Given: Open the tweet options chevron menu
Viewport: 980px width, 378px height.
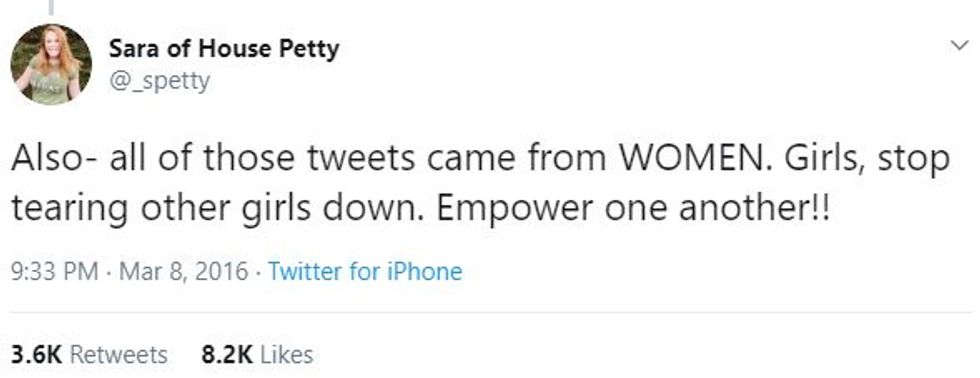Looking at the screenshot, I should pyautogui.click(x=958, y=46).
